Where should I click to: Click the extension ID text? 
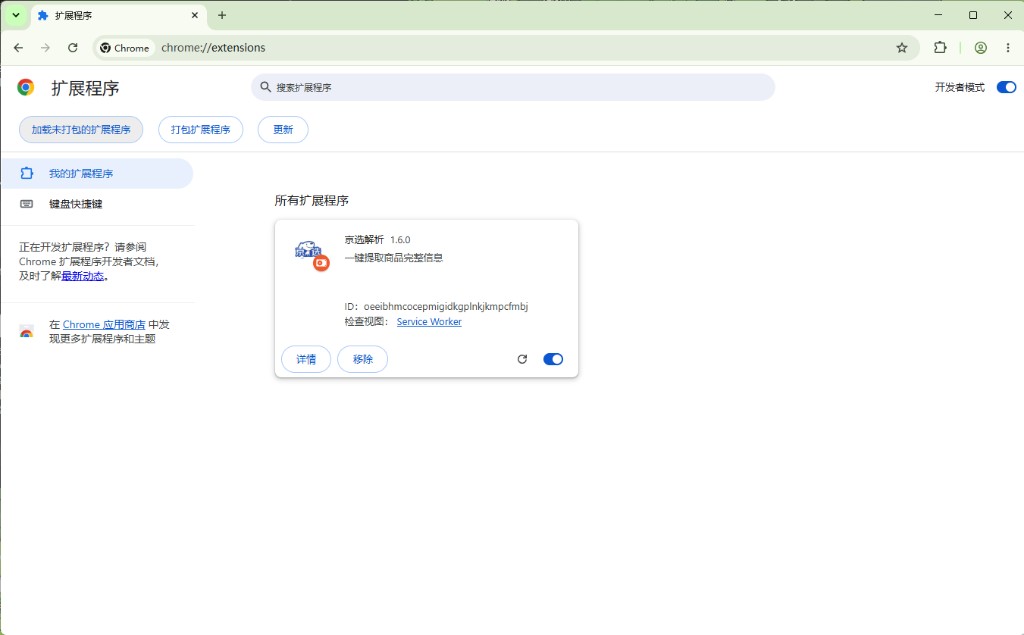[436, 306]
